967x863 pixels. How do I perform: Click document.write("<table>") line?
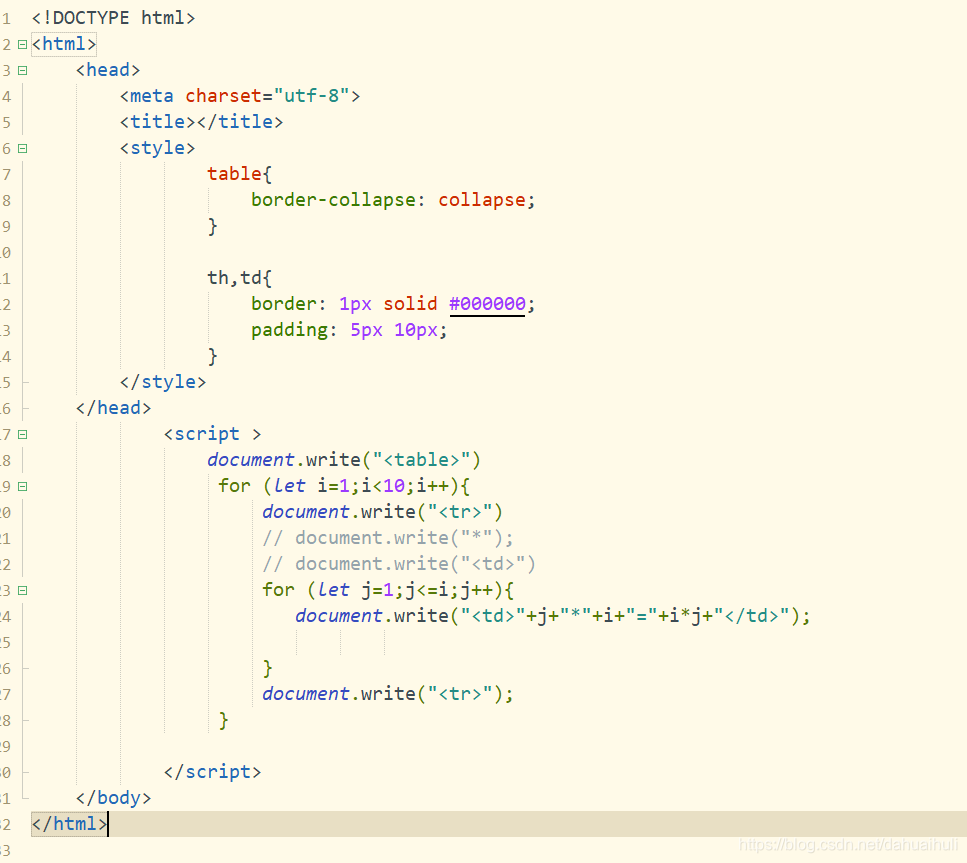coord(344,460)
